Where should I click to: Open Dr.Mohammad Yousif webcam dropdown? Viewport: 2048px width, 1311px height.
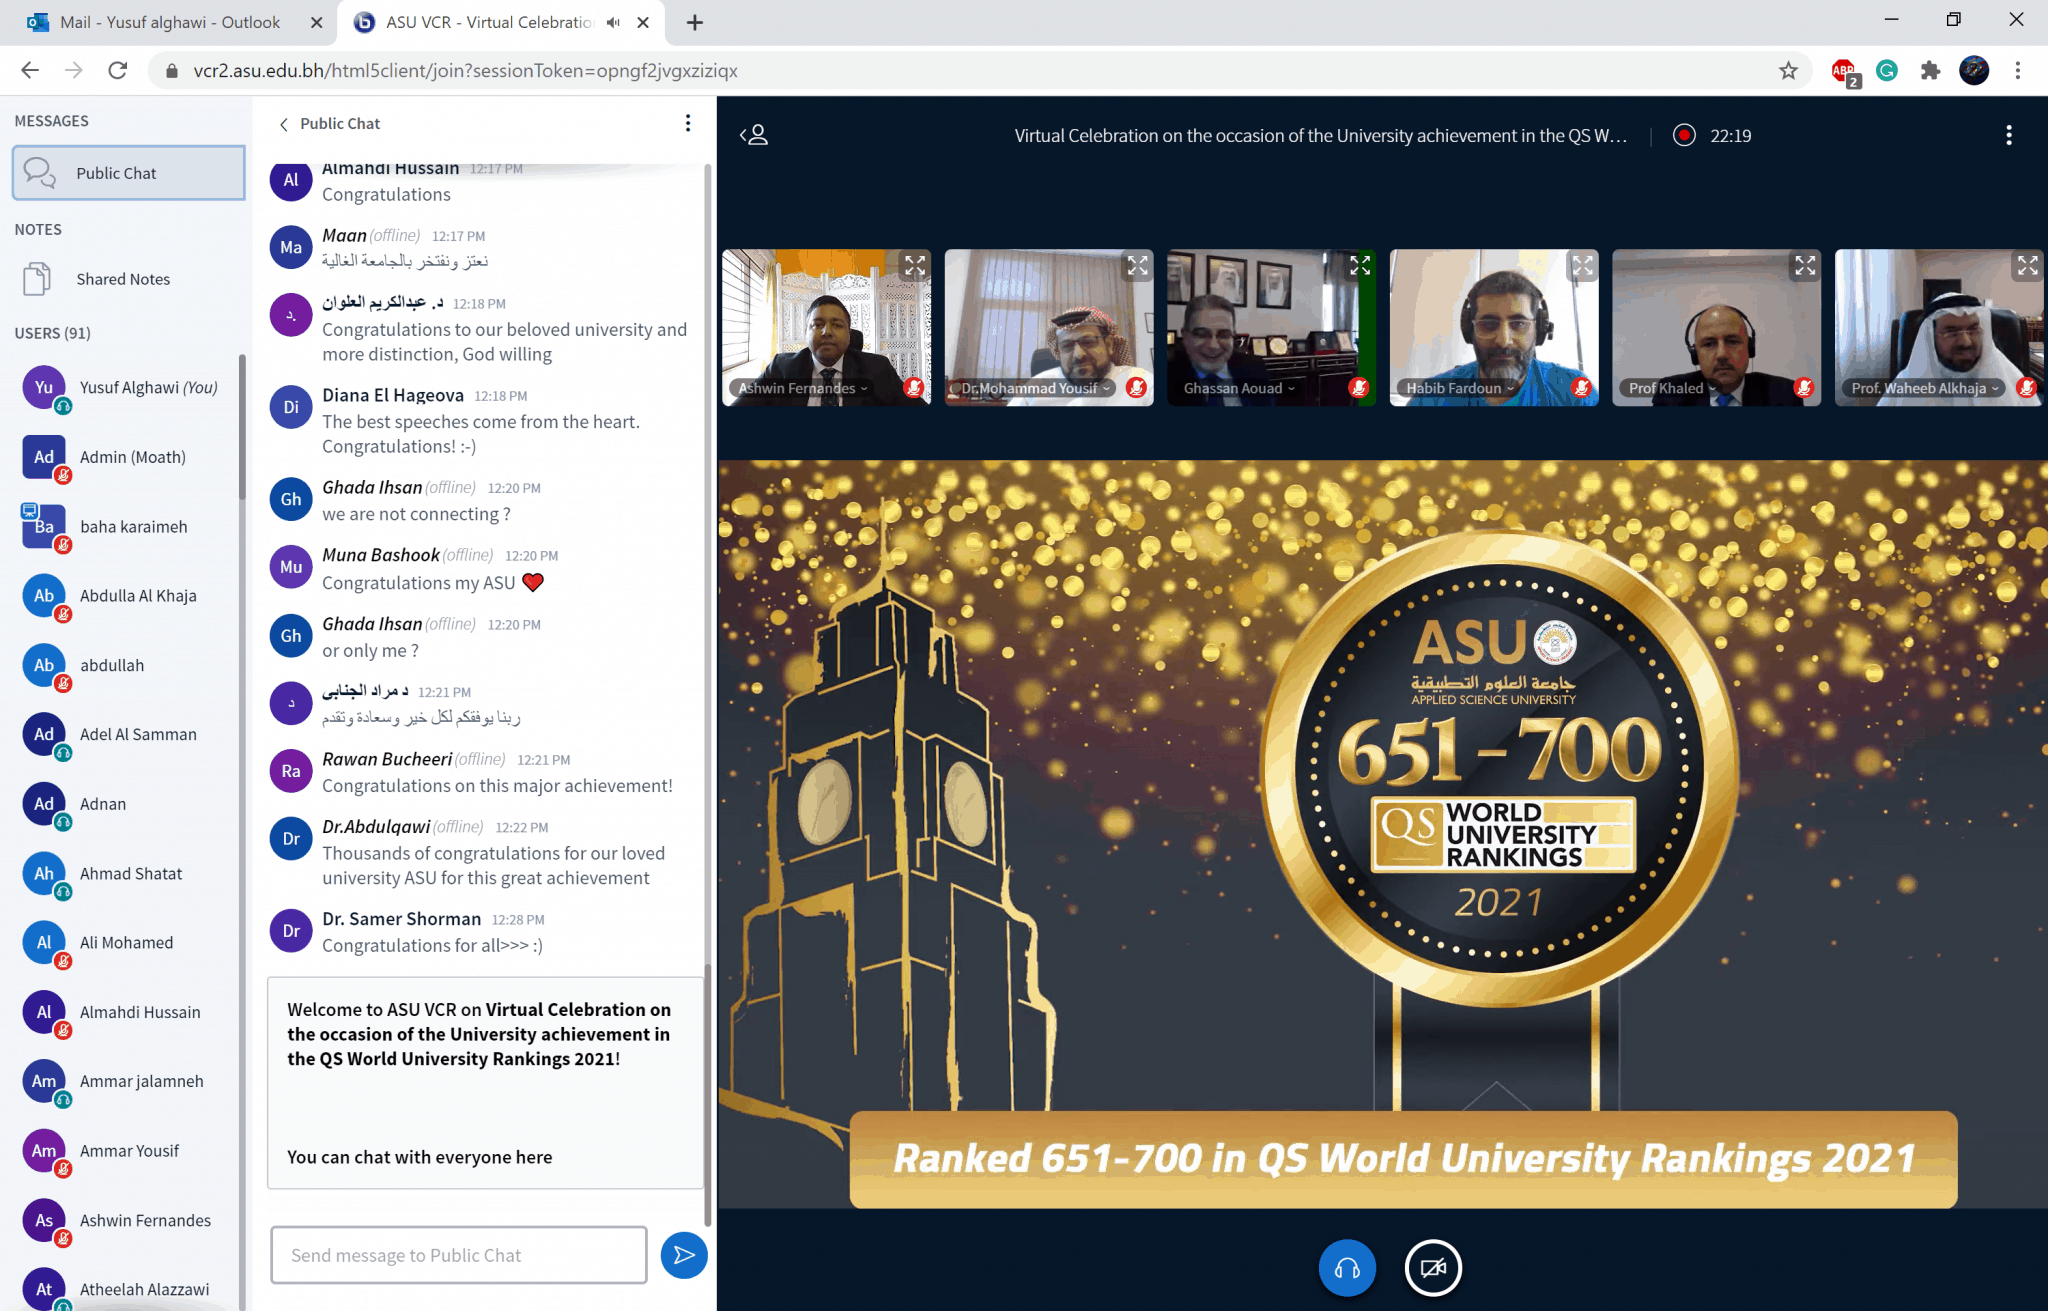(1035, 388)
